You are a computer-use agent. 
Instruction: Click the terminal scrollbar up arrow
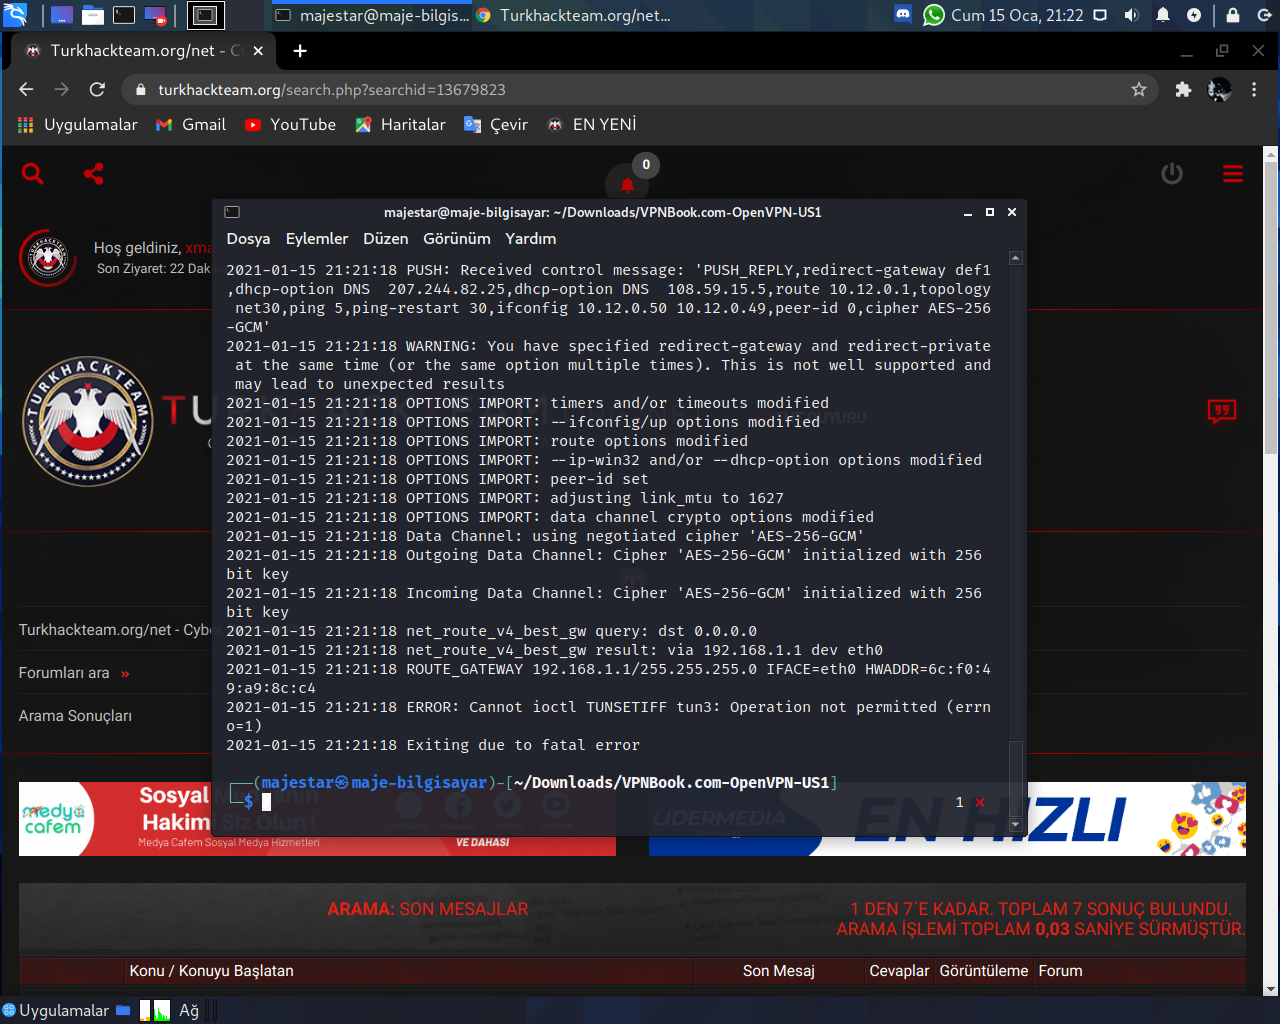pyautogui.click(x=1016, y=258)
